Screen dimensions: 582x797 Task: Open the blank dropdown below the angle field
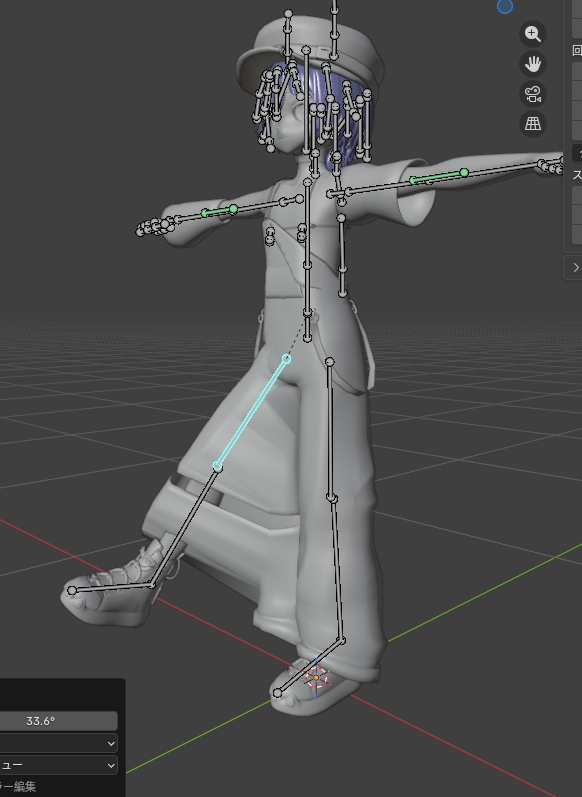[58, 743]
